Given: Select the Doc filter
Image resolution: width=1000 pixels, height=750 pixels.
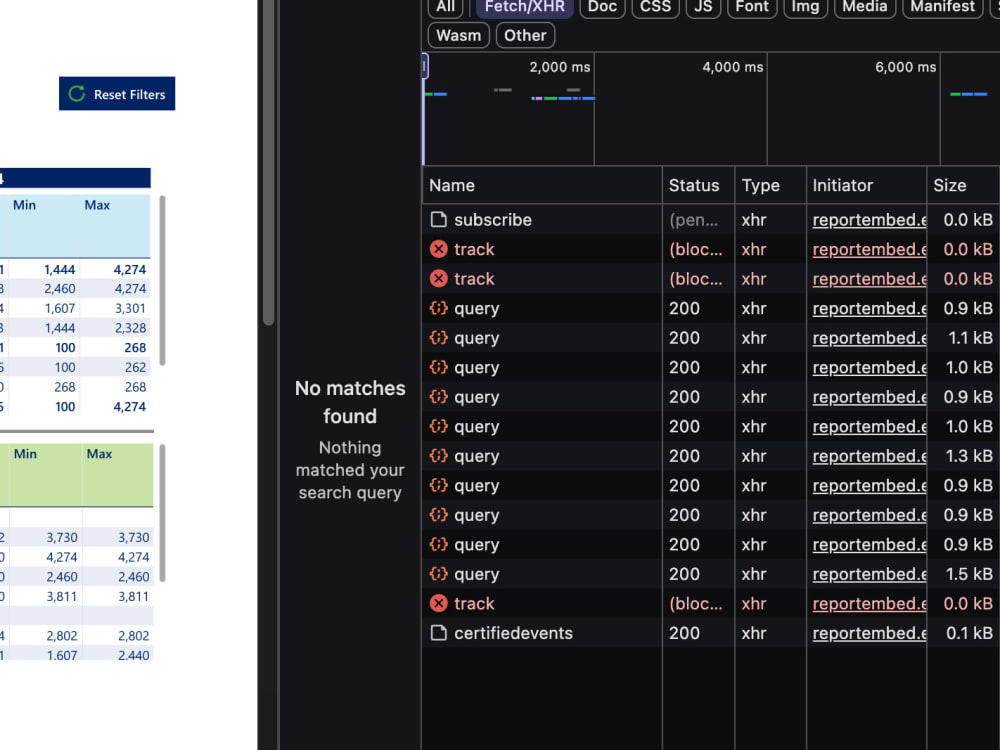Looking at the screenshot, I should click(602, 7).
